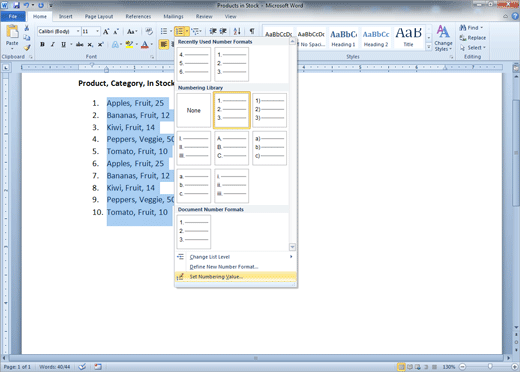Image resolution: width=520 pixels, height=372 pixels.
Task: Click the Cut scissors icon
Action: pos(27,28)
